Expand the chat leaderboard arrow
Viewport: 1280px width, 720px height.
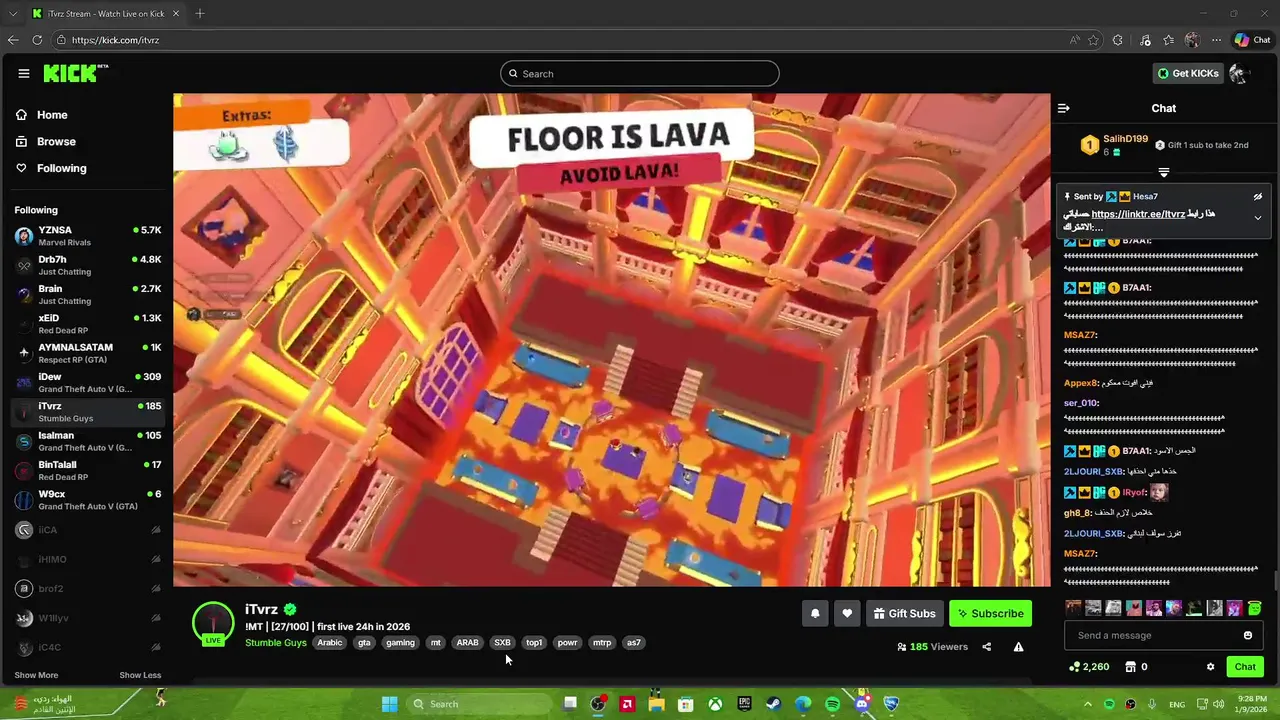pyautogui.click(x=1163, y=173)
